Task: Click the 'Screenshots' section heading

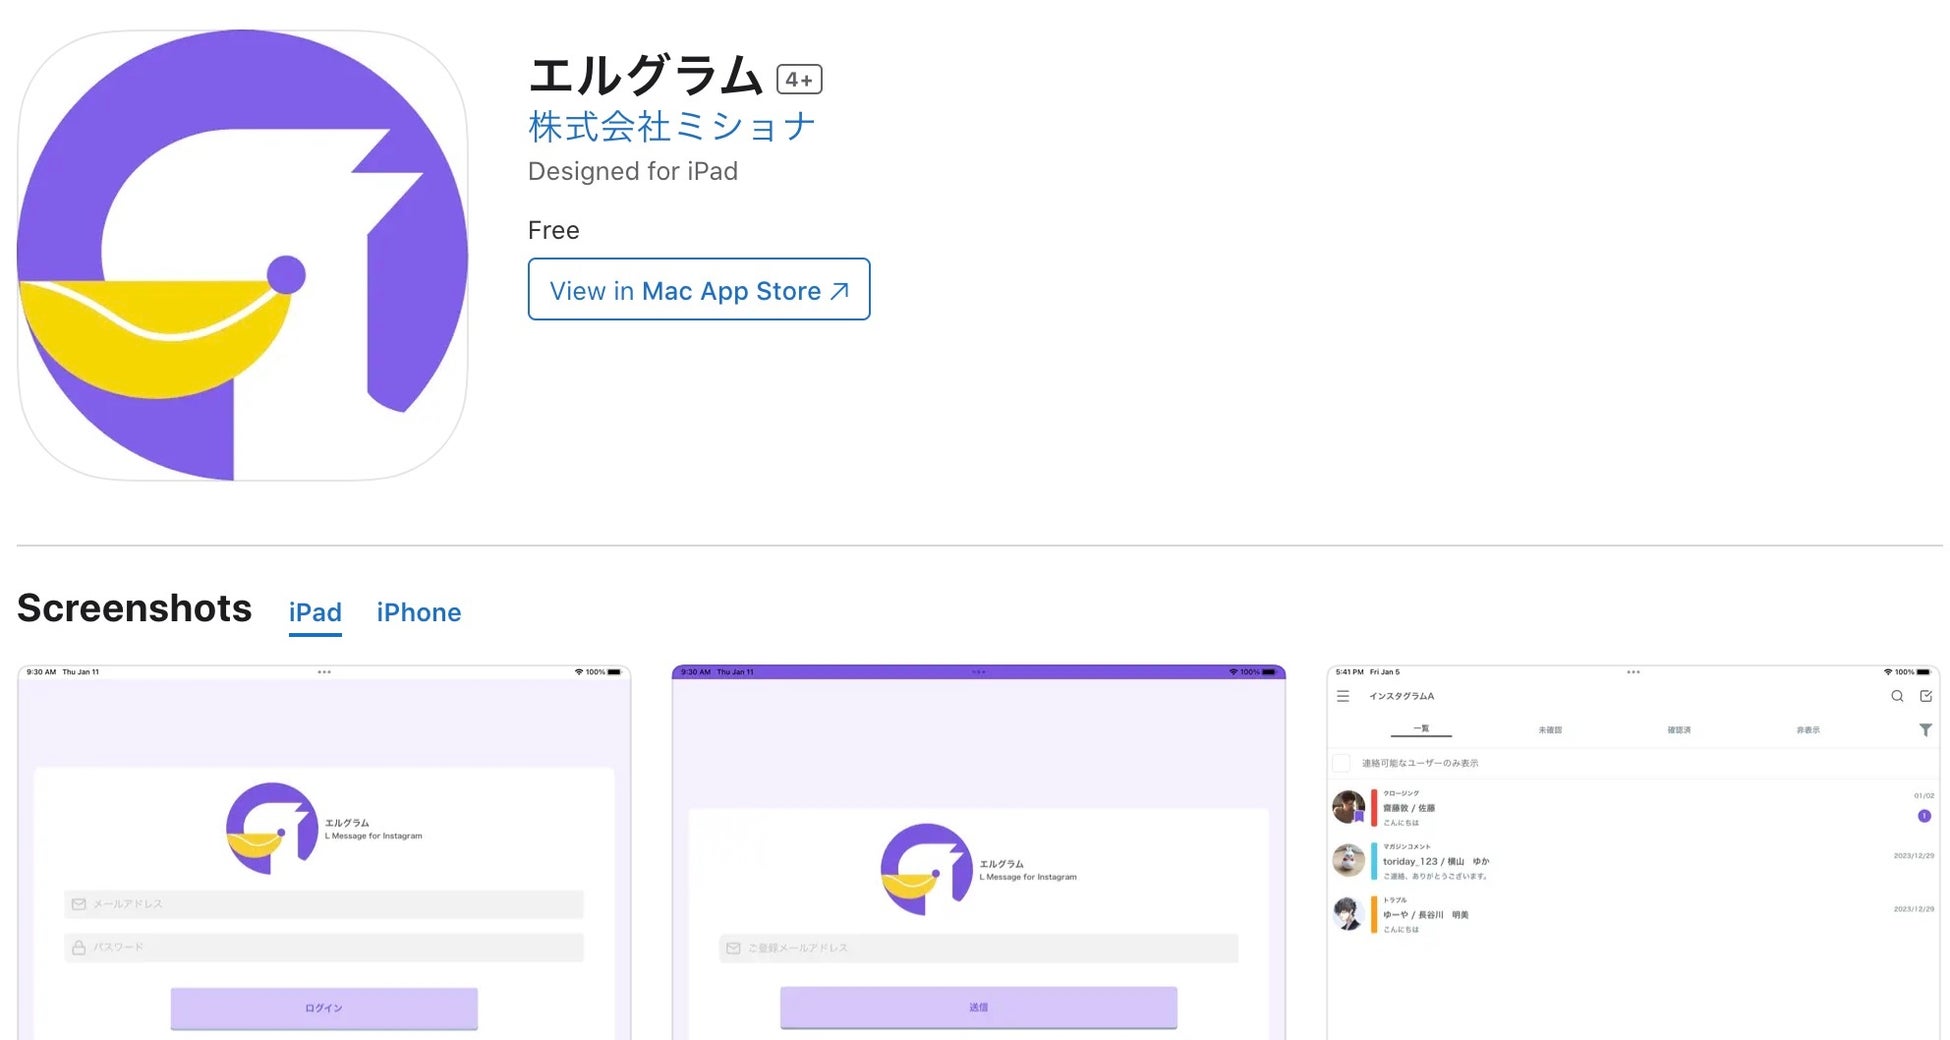Action: (134, 608)
